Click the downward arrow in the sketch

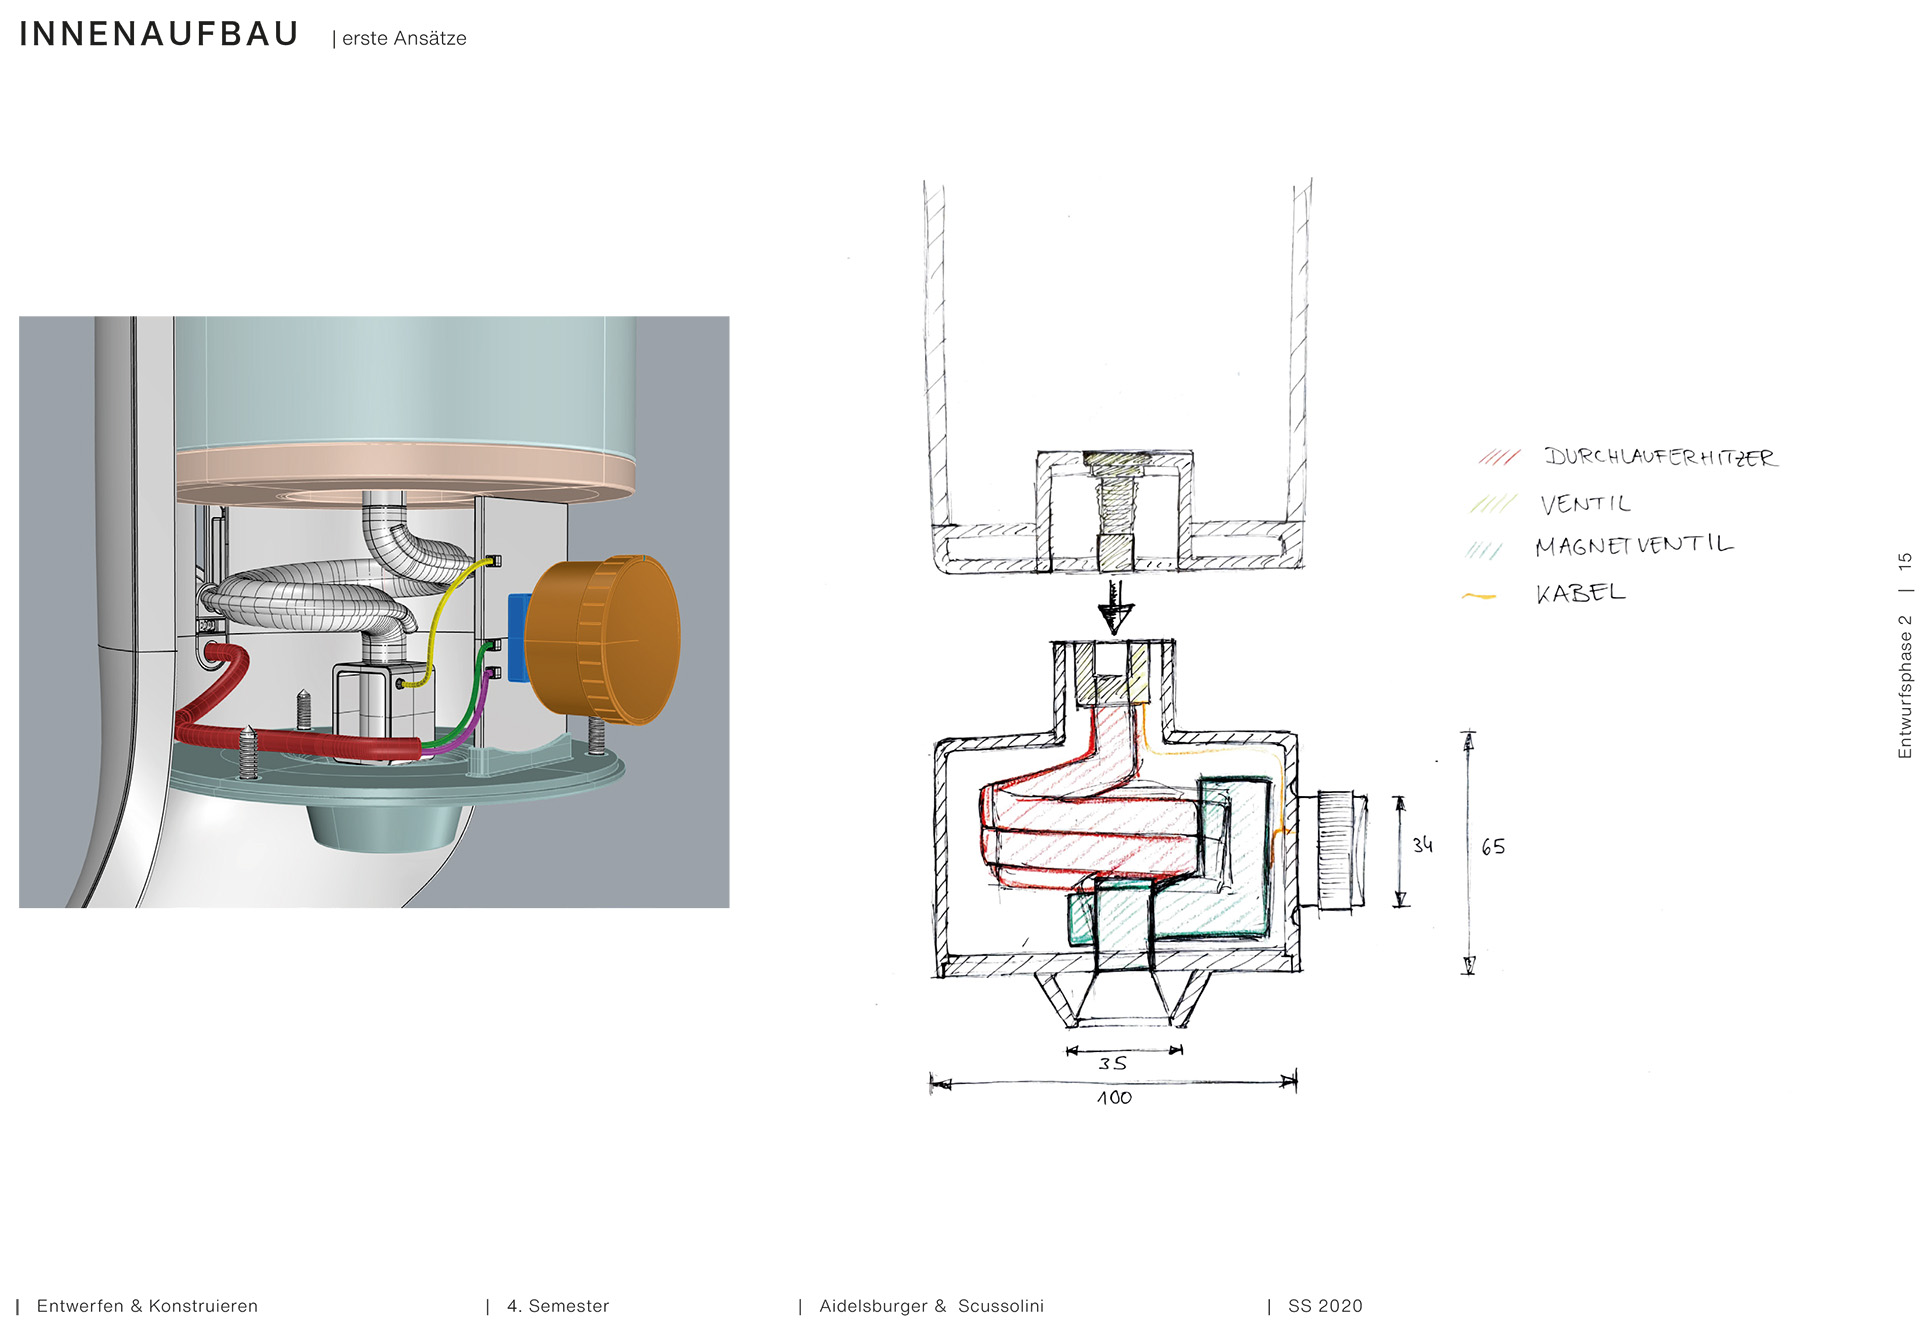coord(1114,607)
